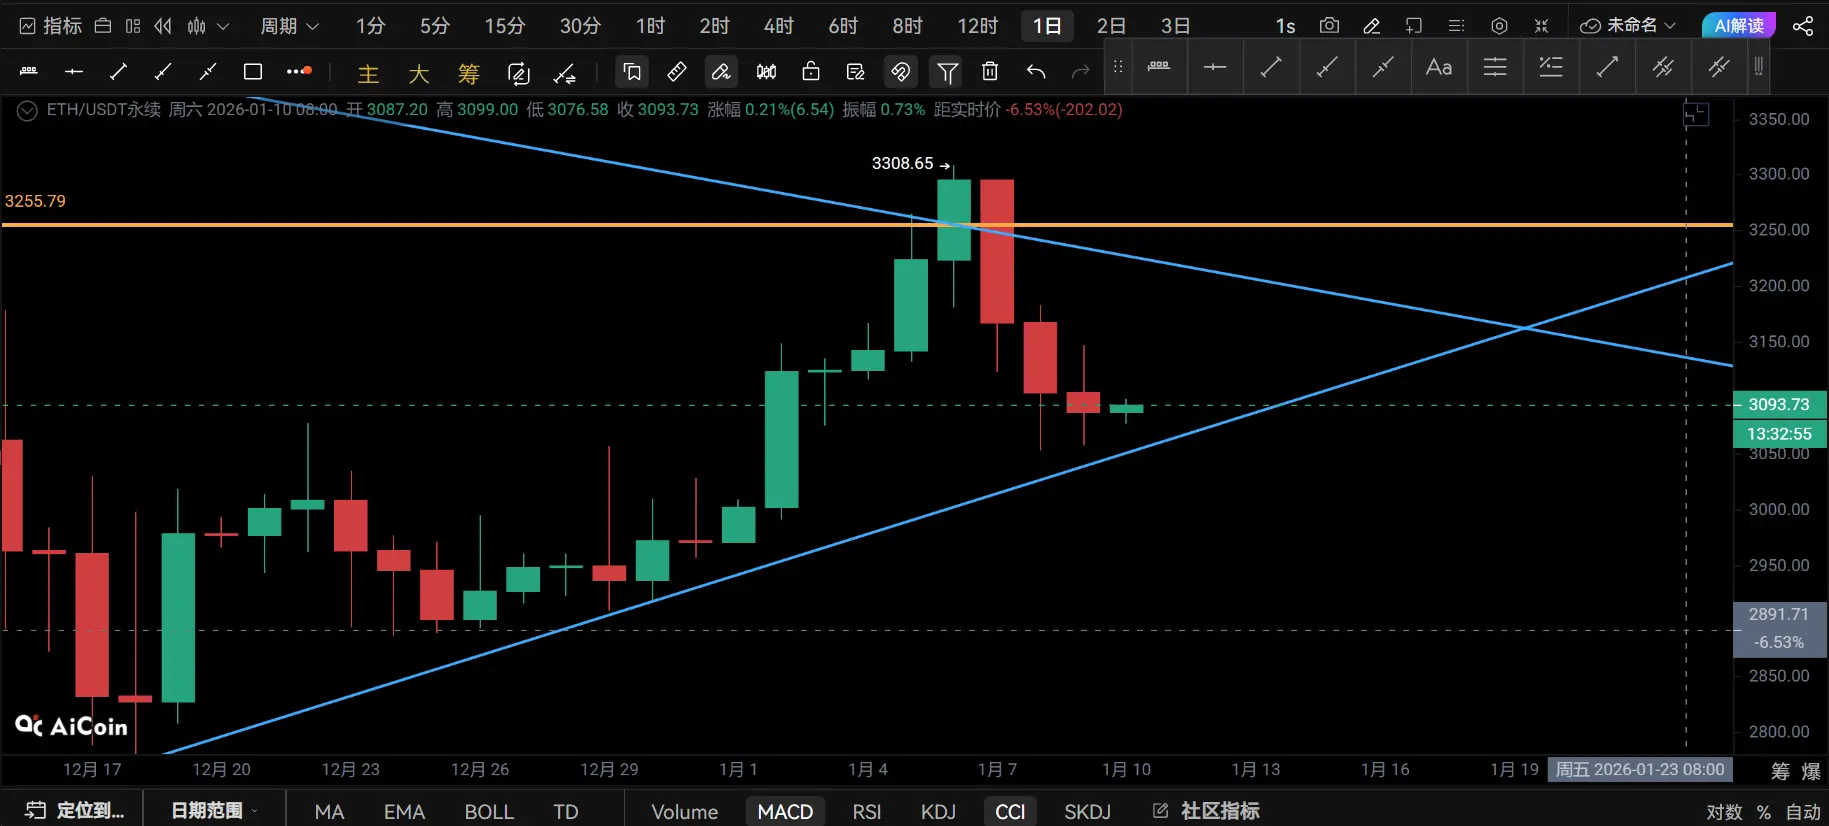Expand the 未命名 layout dropdown
This screenshot has width=1829, height=826.
pyautogui.click(x=1628, y=26)
